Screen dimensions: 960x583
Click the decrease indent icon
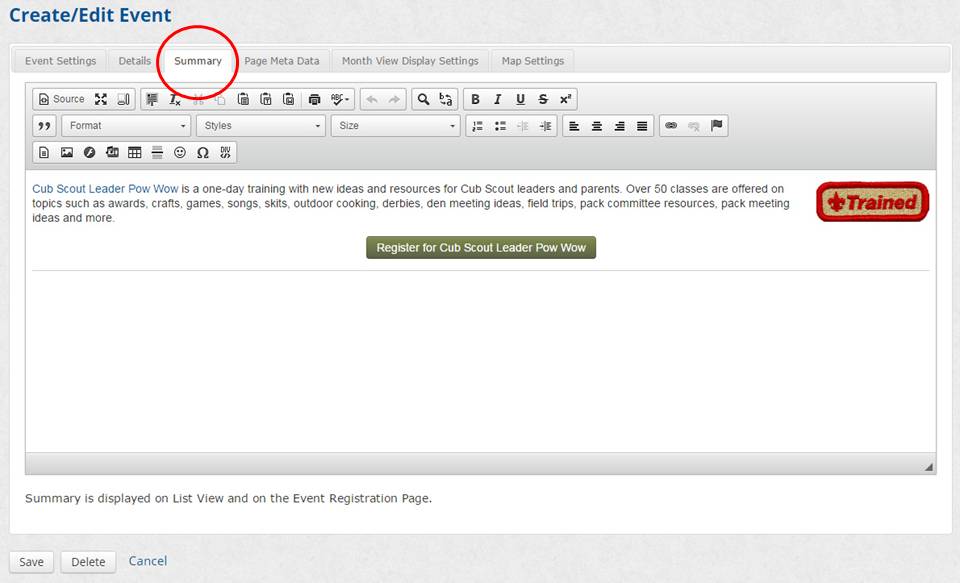tap(523, 126)
